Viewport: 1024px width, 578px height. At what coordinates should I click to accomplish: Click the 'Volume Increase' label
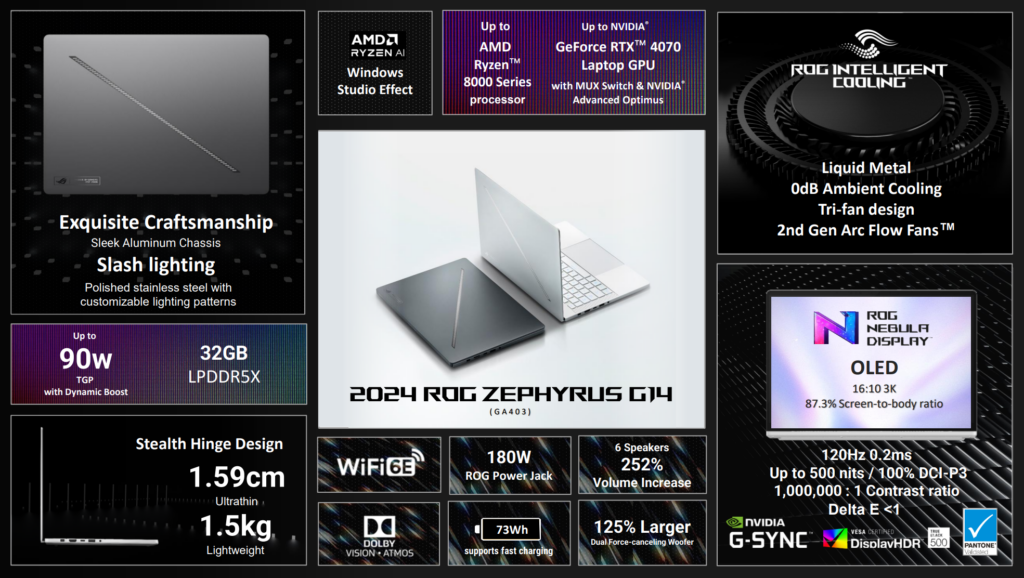click(642, 483)
